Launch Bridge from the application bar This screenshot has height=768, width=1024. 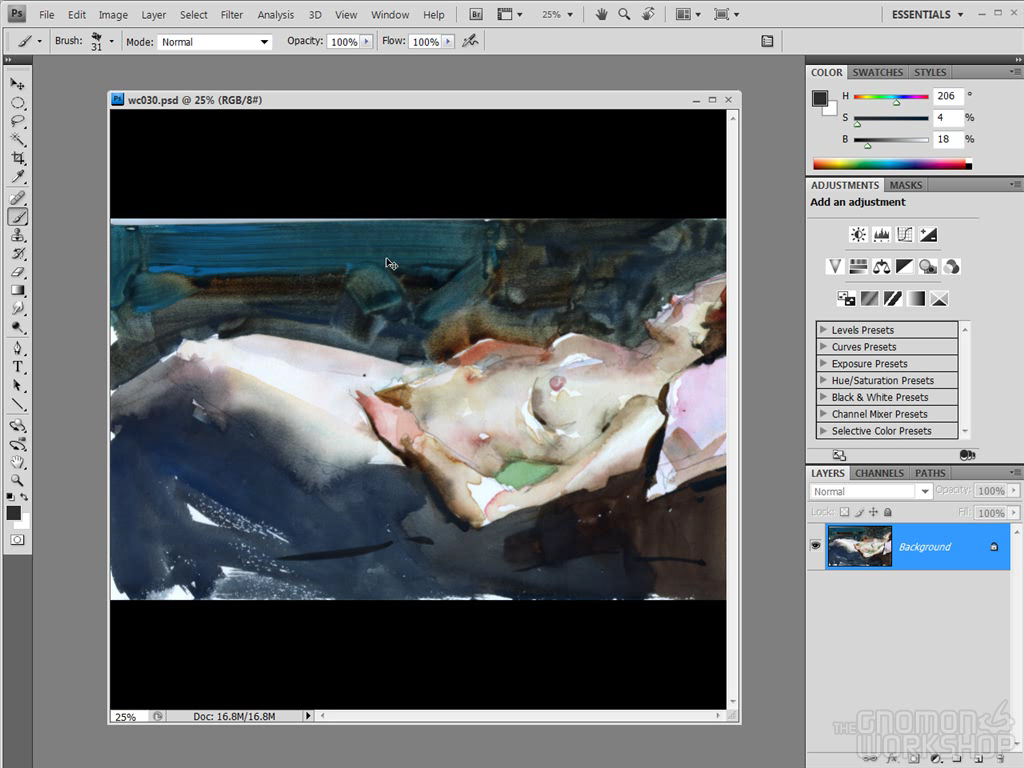coord(476,14)
